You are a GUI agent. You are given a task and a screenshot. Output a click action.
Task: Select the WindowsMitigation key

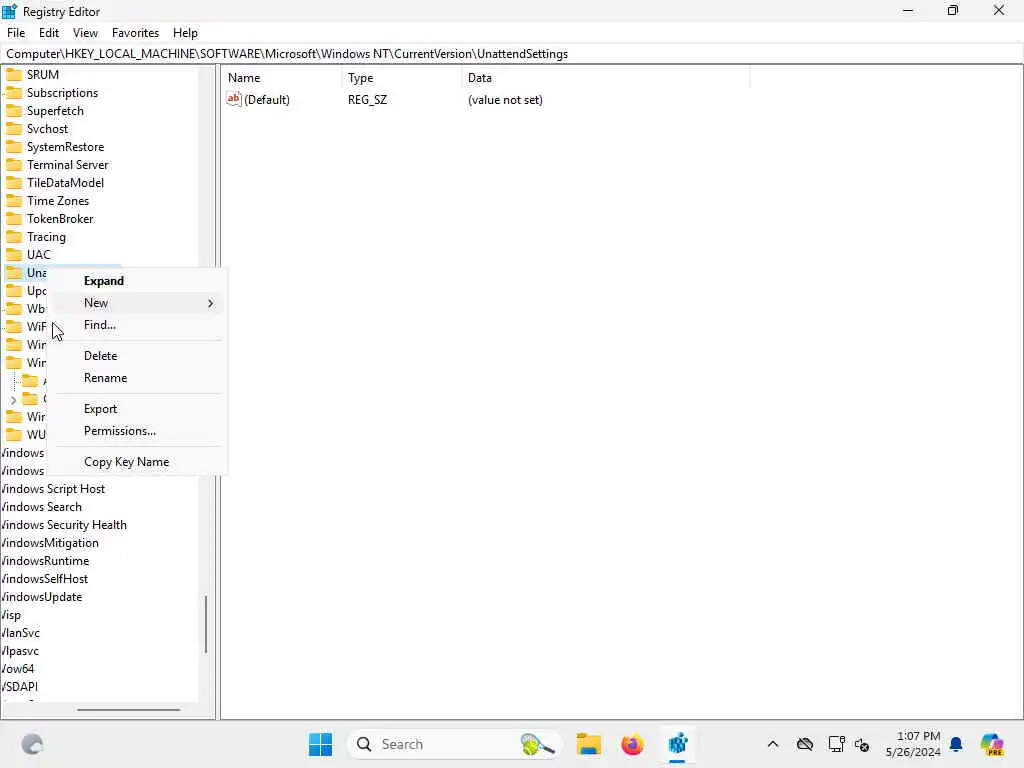click(50, 543)
